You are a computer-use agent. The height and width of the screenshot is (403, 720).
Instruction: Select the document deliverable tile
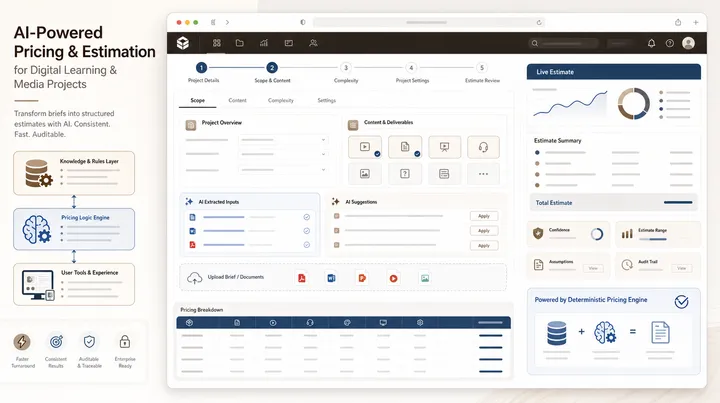pos(405,147)
